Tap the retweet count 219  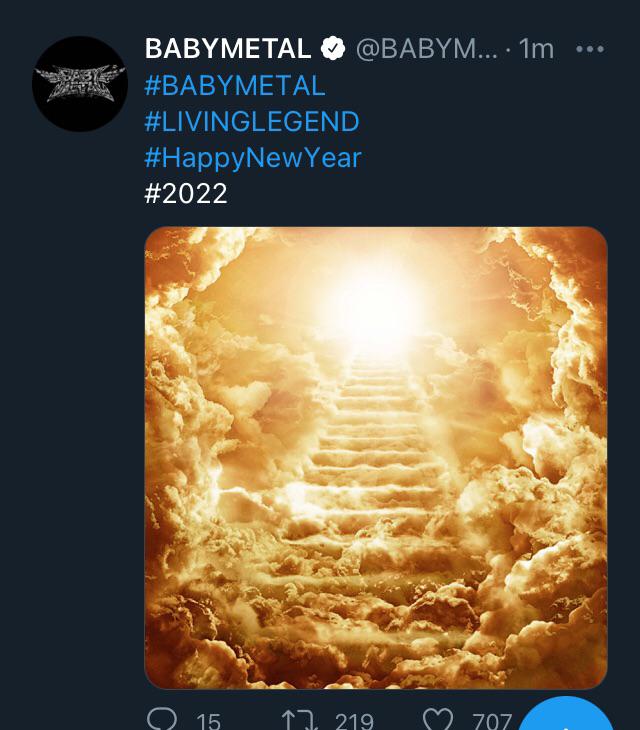click(x=354, y=721)
